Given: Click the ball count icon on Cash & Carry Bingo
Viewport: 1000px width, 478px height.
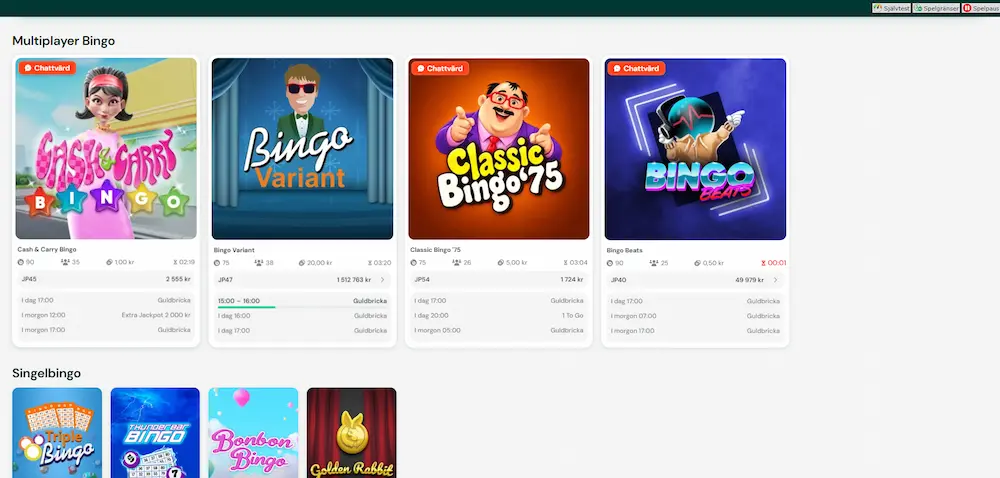Looking at the screenshot, I should click(21, 262).
